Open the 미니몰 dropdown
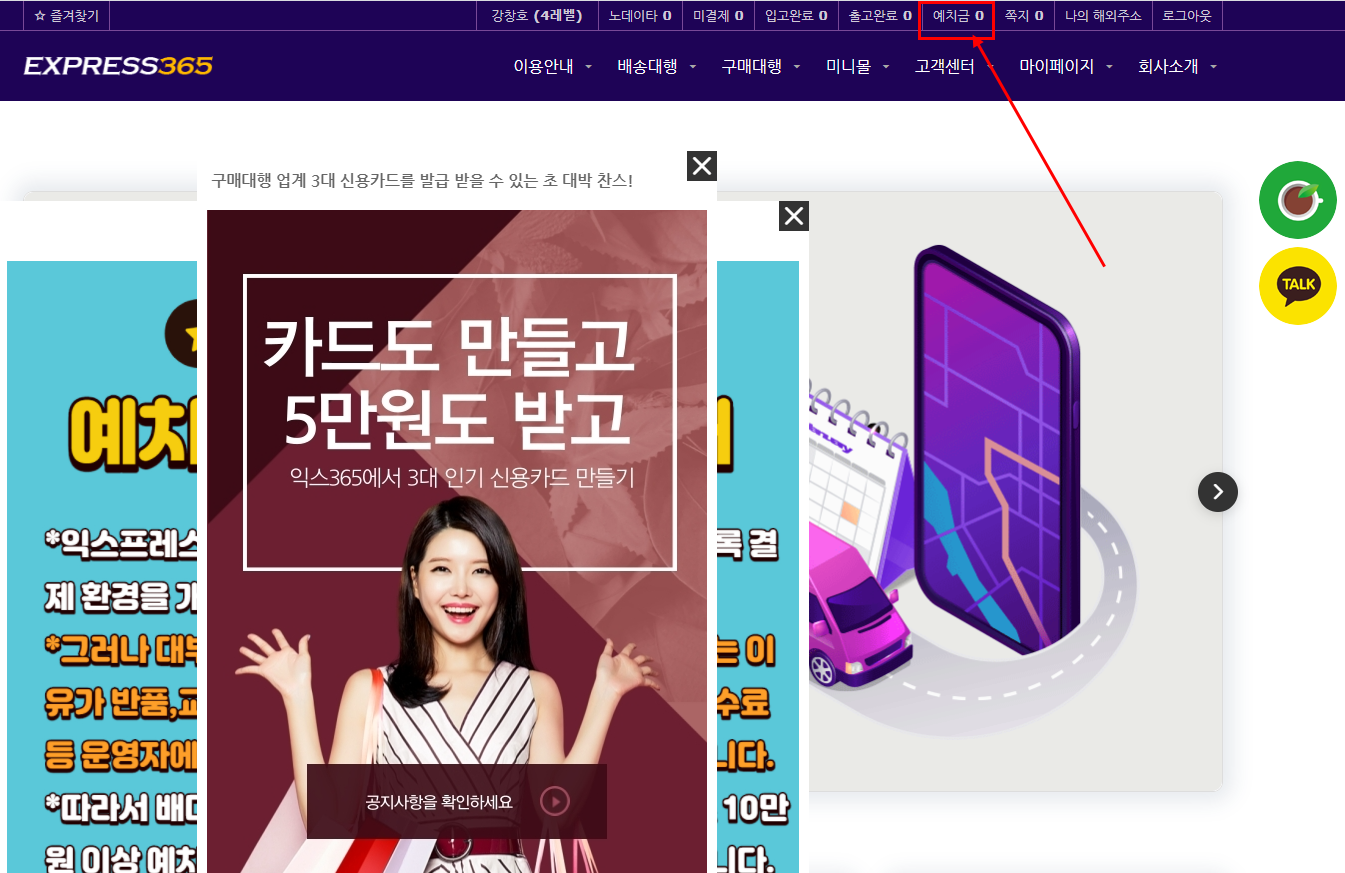This screenshot has width=1345, height=873. click(858, 67)
